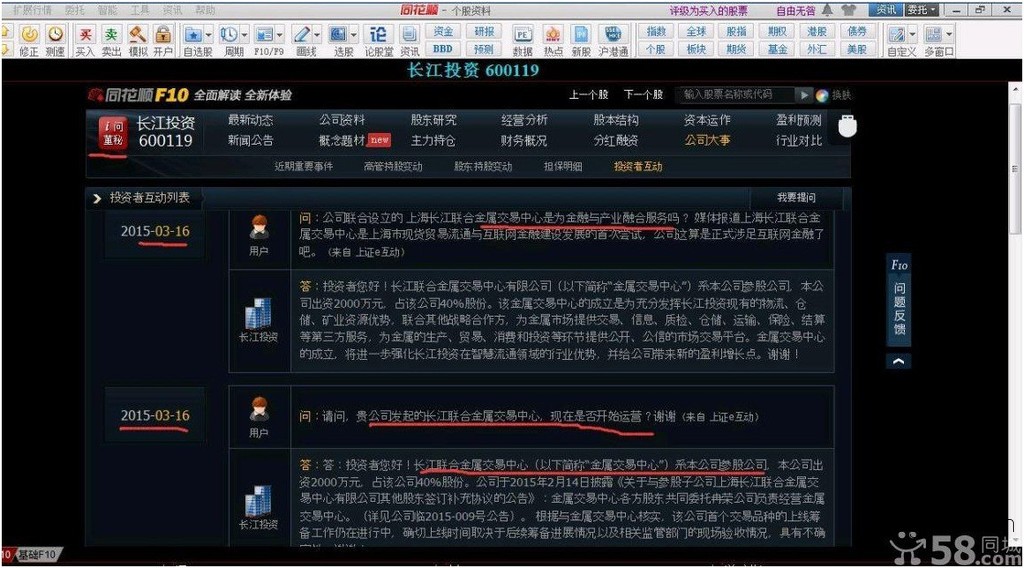
Task: Expand the 选股 dropdown arrow
Action: (x=354, y=35)
